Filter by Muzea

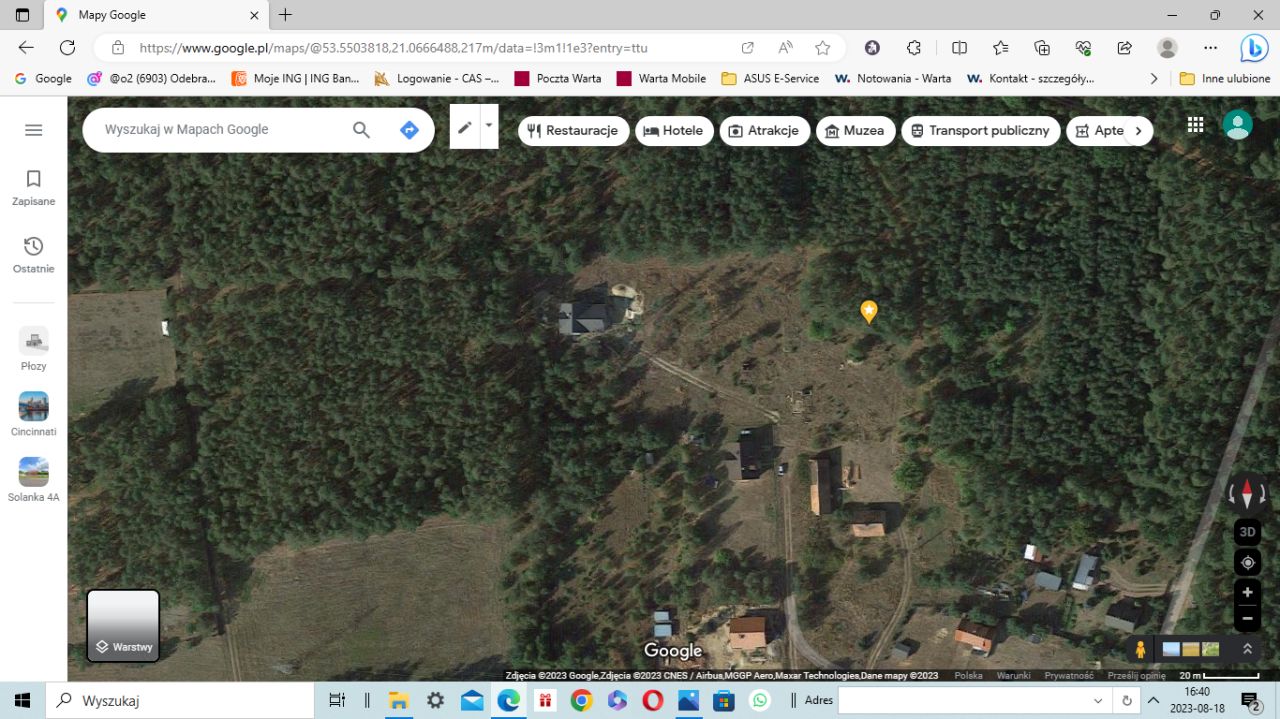[856, 131]
